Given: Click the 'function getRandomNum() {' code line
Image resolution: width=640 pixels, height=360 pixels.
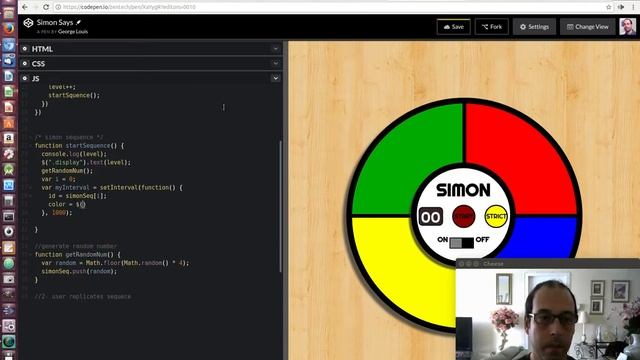Looking at the screenshot, I should pyautogui.click(x=78, y=255).
